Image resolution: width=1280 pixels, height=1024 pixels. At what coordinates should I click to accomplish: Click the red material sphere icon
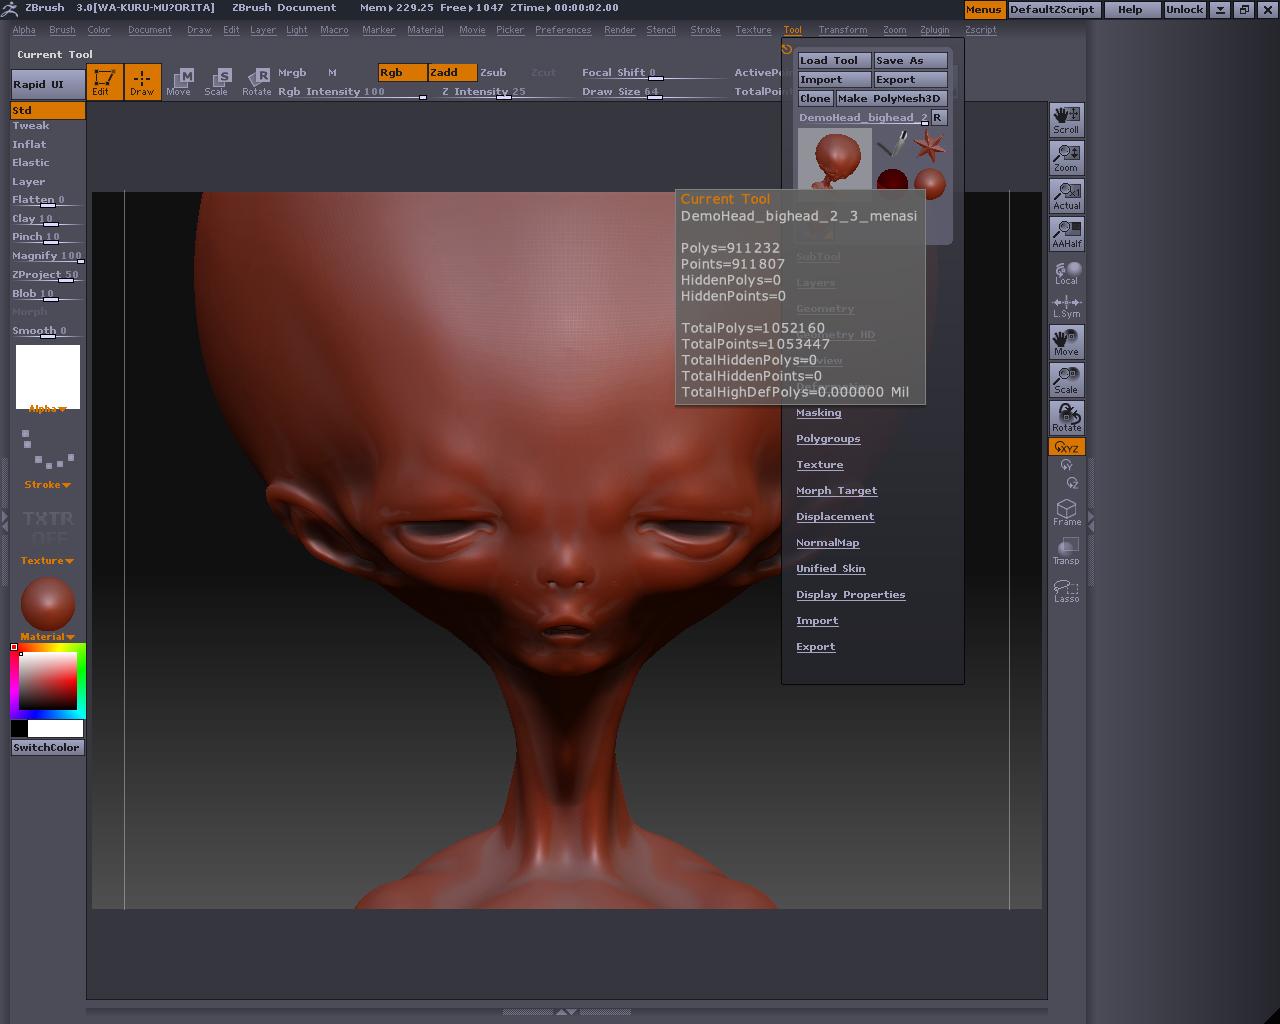pos(48,603)
